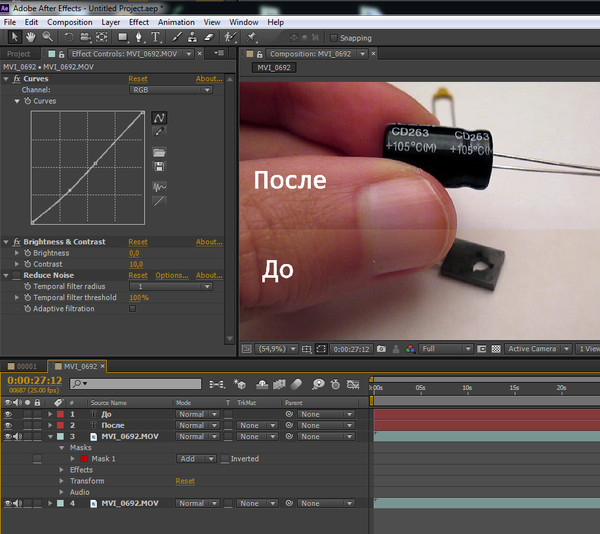The width and height of the screenshot is (600, 534).
Task: Toggle the Reduce Noise effect fx switch
Action: (16, 275)
